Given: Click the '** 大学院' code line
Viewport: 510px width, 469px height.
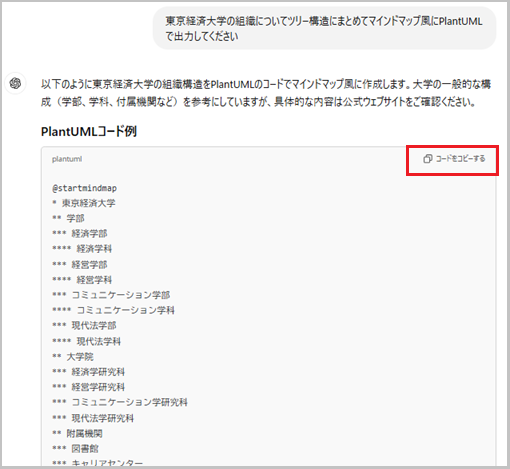Looking at the screenshot, I should click(x=73, y=357).
